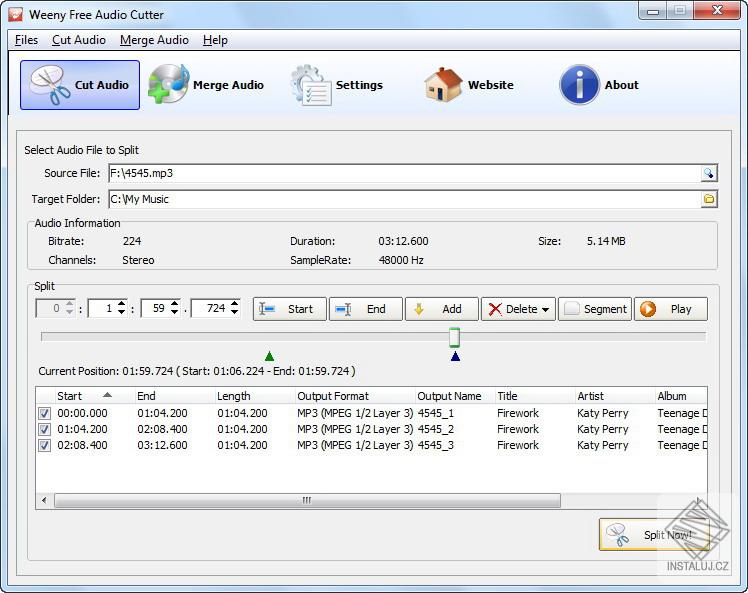Uncheck the 4545_3 segment row checkbox
Screen dimensions: 748x593
44,446
